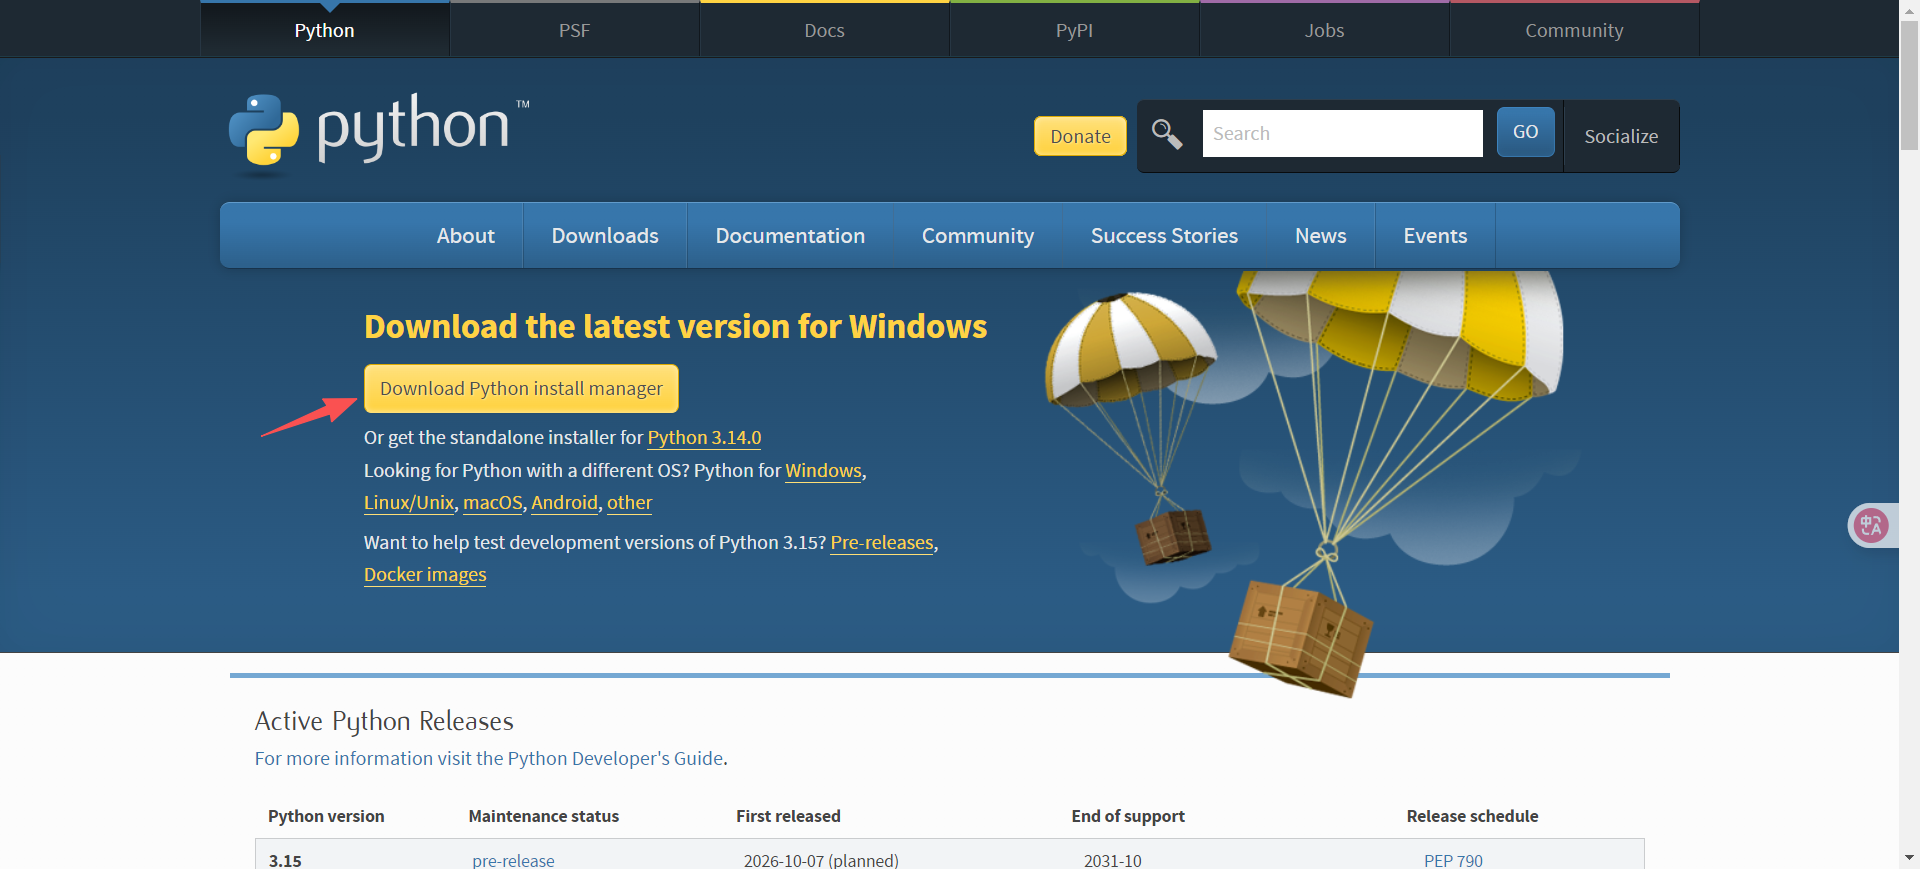The height and width of the screenshot is (869, 1920).
Task: Follow the Linux/Unix download link
Action: [x=408, y=503]
